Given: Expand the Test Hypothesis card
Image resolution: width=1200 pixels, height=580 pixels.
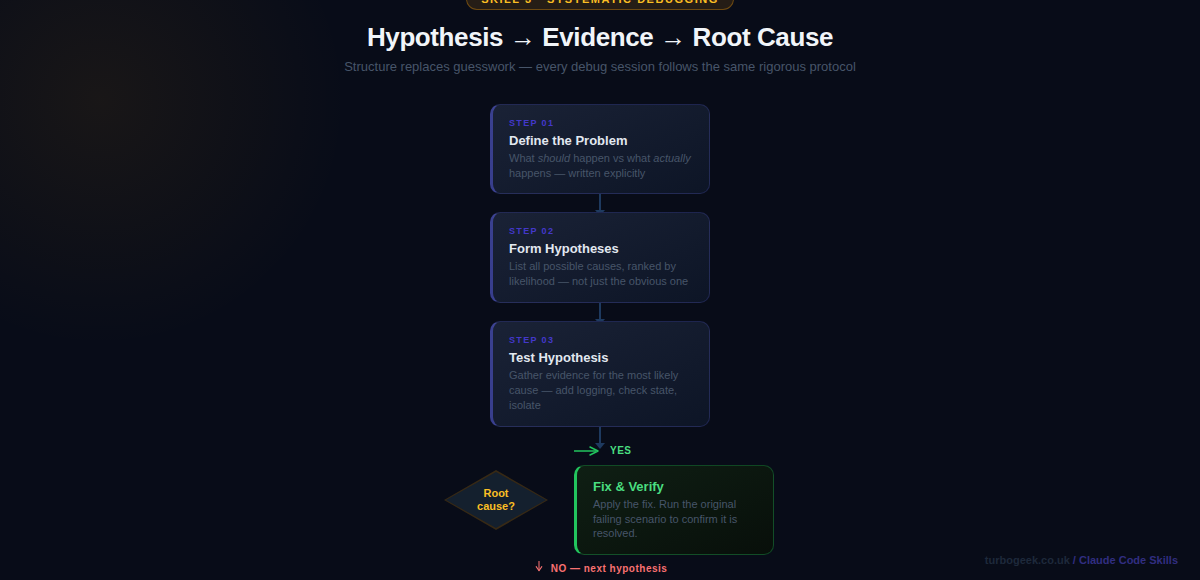Looking at the screenshot, I should tap(599, 373).
